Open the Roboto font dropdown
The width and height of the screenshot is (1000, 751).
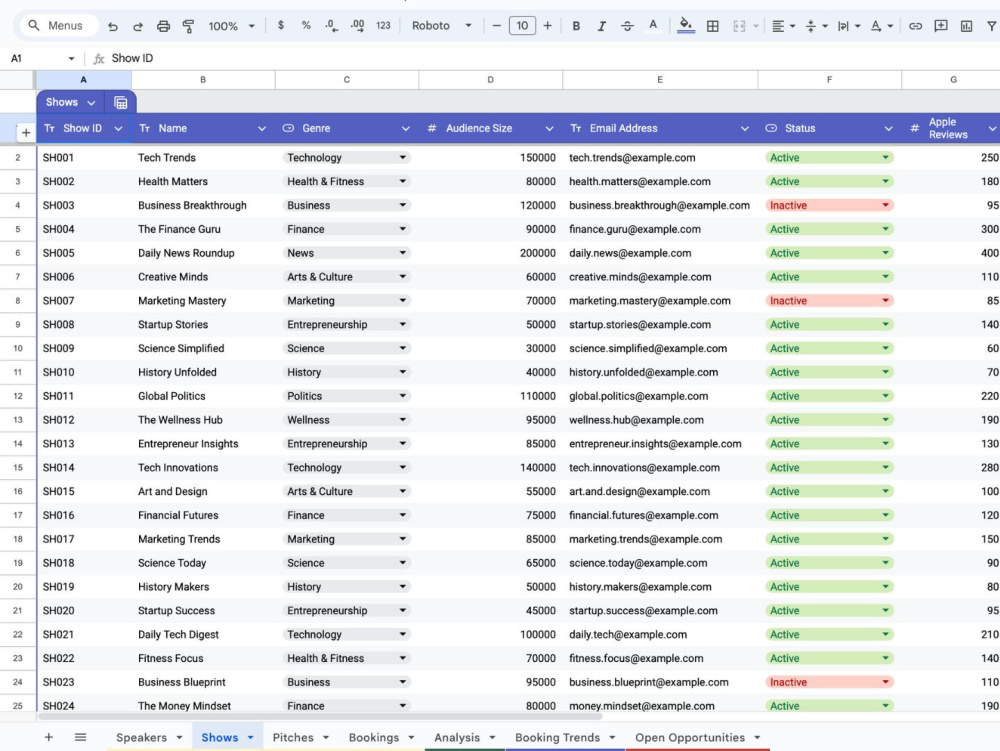[442, 26]
